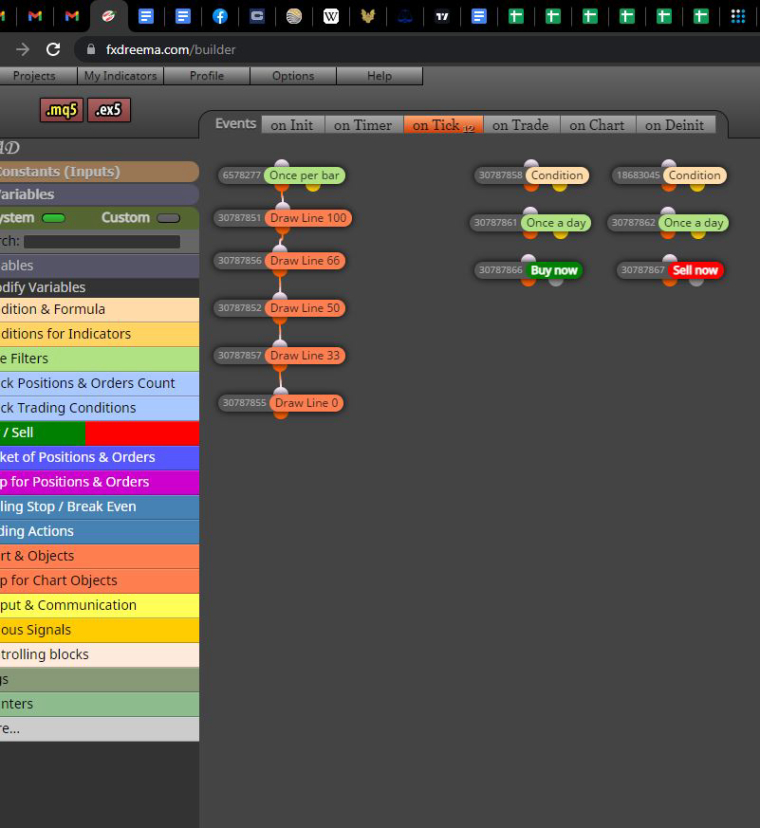Image resolution: width=760 pixels, height=828 pixels.
Task: Click the block search input field
Action: coord(102,241)
